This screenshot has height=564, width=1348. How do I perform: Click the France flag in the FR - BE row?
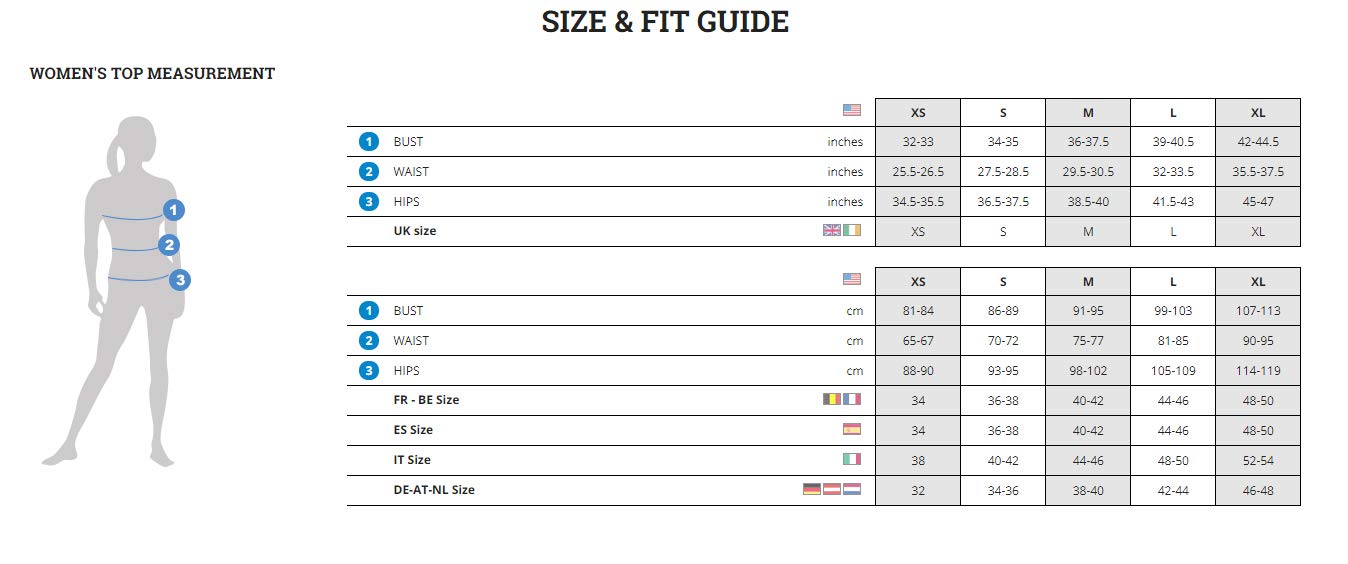pos(851,399)
